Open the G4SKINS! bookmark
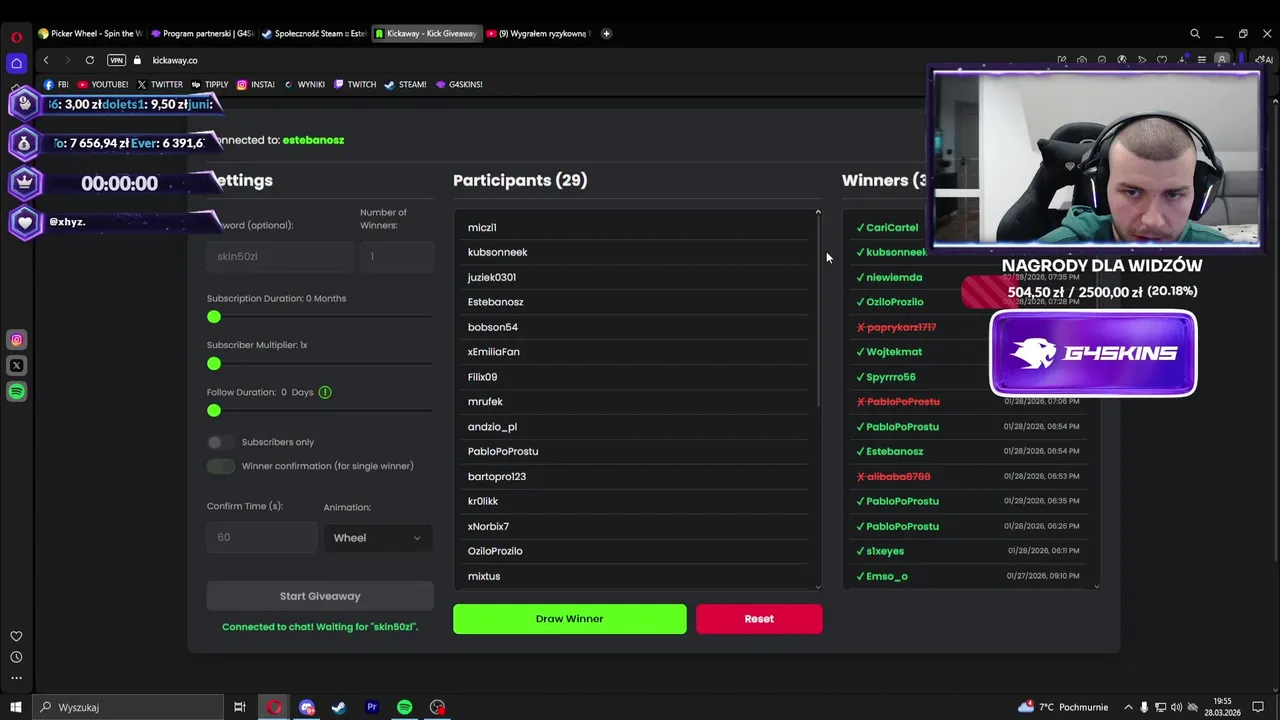Viewport: 1280px width, 720px height. [x=460, y=84]
